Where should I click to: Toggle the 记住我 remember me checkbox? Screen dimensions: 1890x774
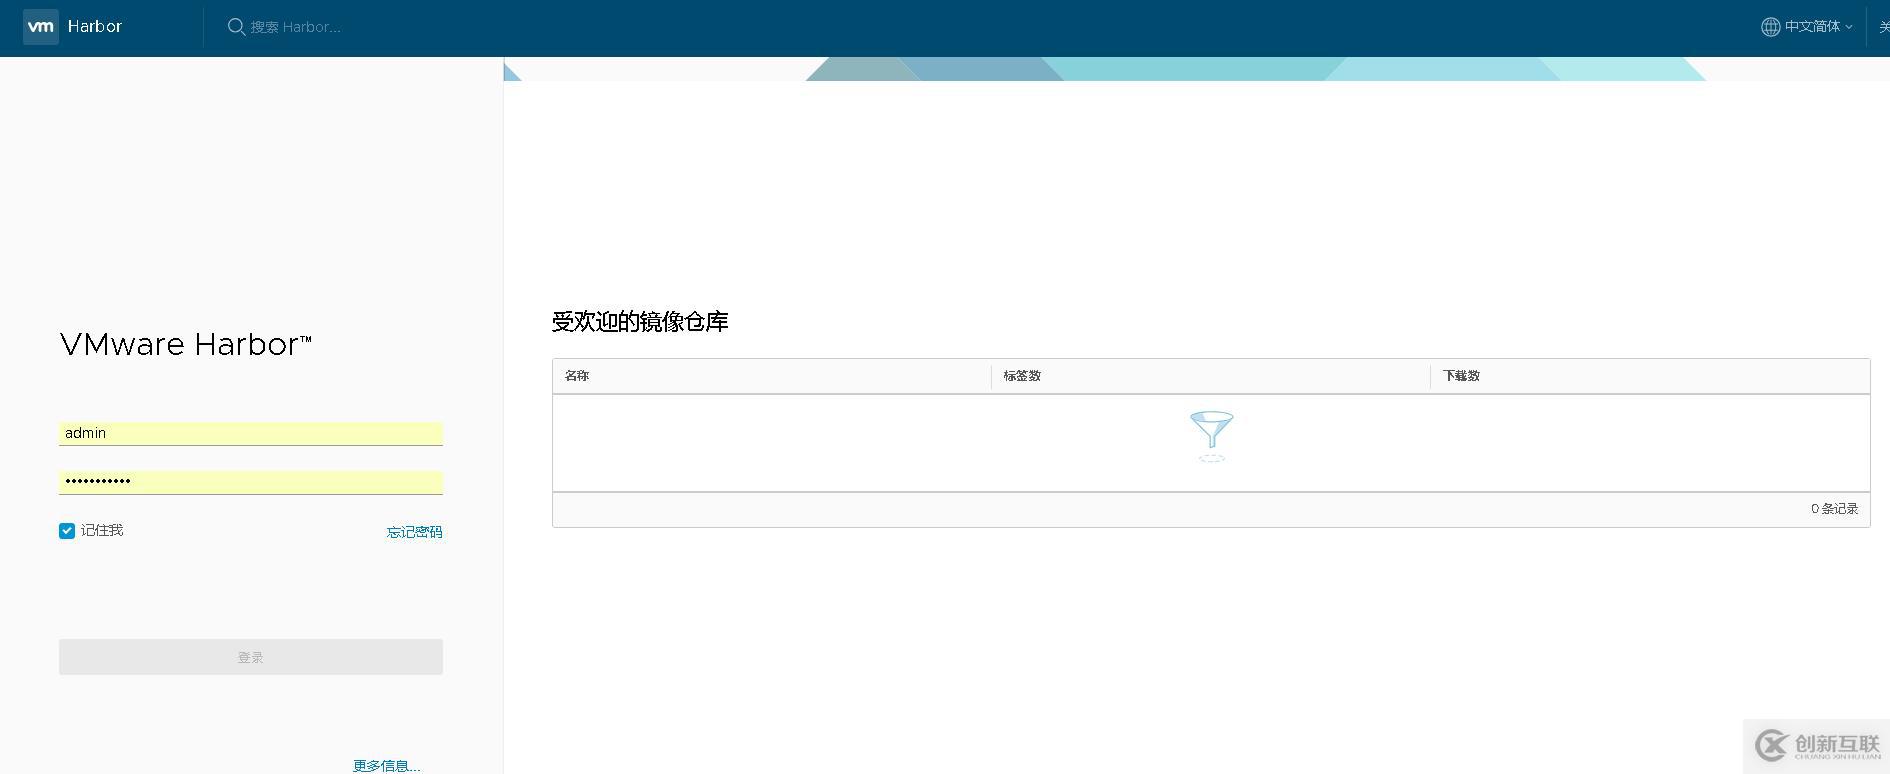(67, 531)
